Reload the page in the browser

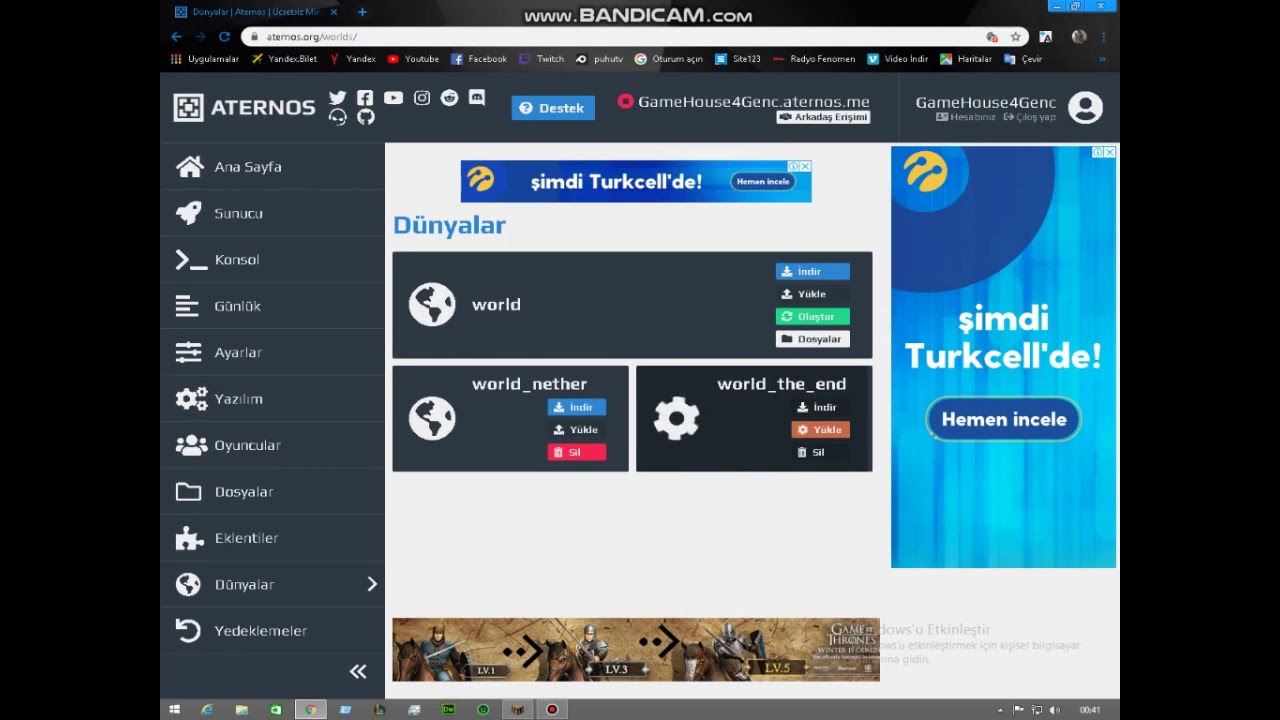[x=224, y=37]
